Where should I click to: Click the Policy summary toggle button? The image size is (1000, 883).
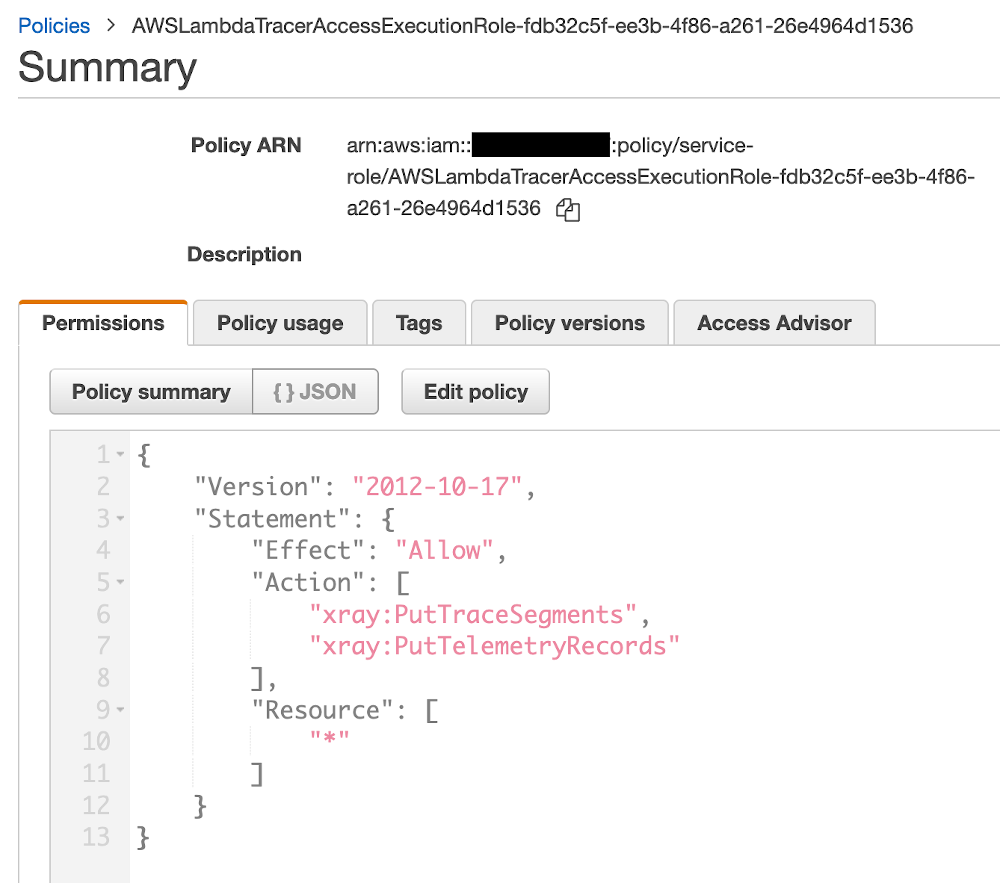tap(150, 391)
